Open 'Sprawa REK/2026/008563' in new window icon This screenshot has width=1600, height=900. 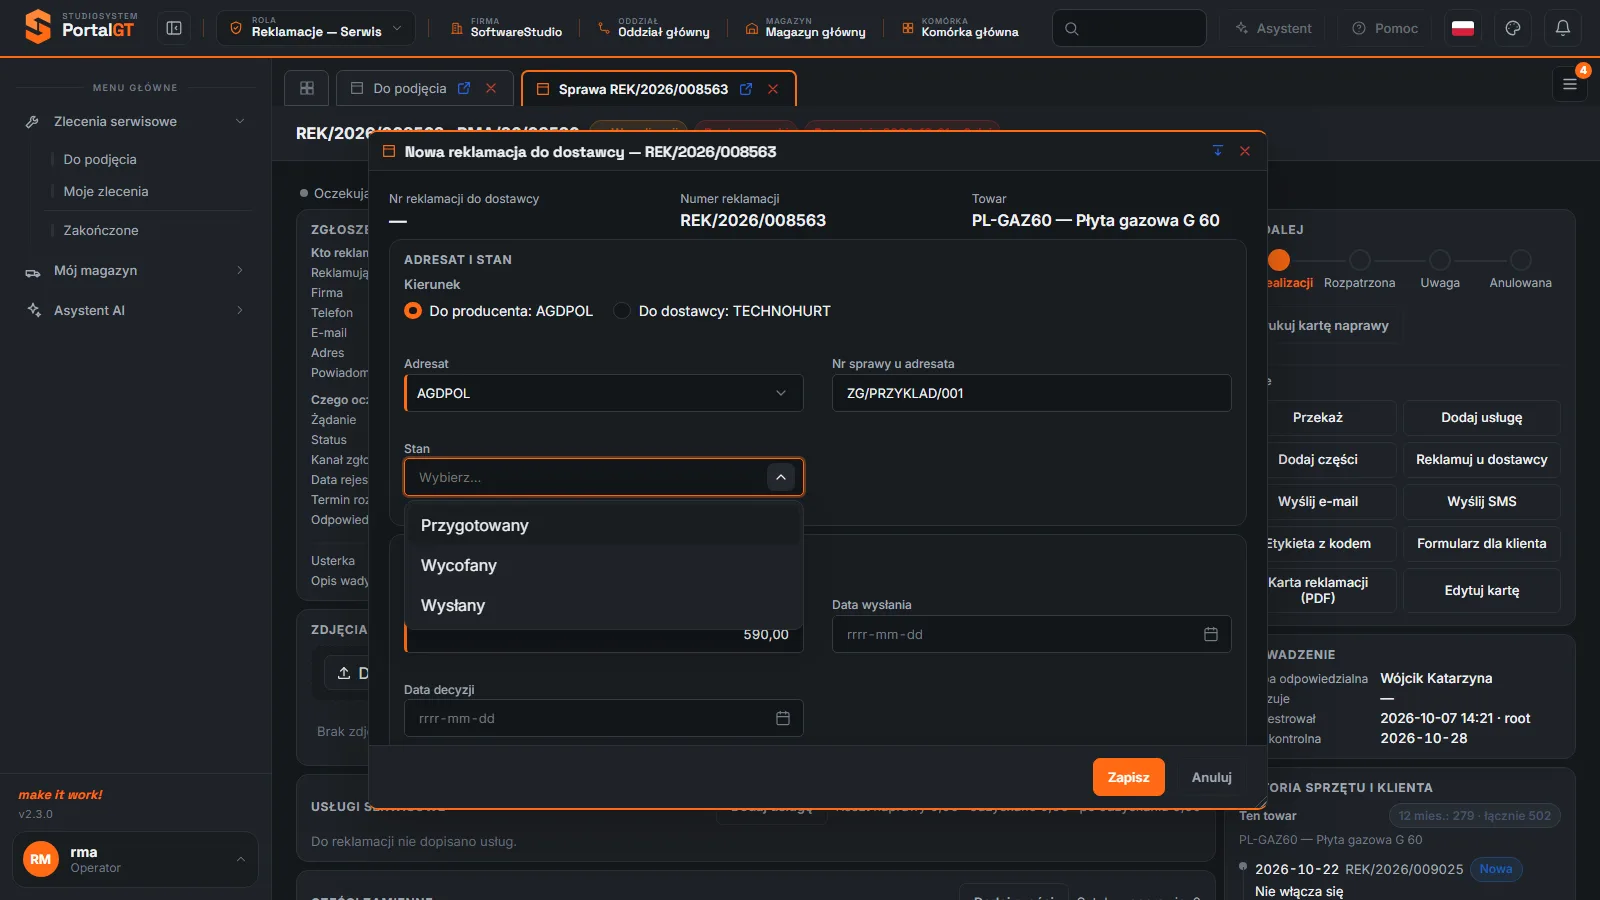click(x=746, y=89)
